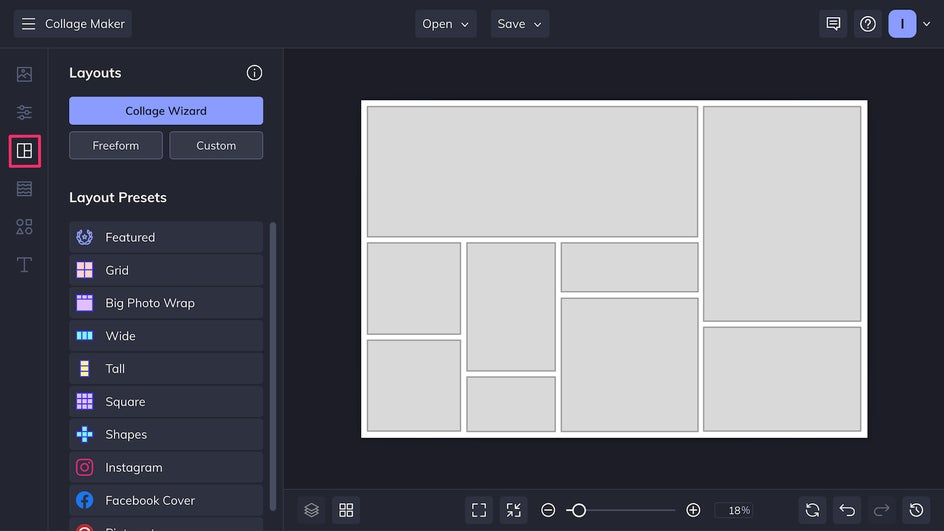Select the Featured layout preset
The width and height of the screenshot is (944, 531).
(x=166, y=237)
